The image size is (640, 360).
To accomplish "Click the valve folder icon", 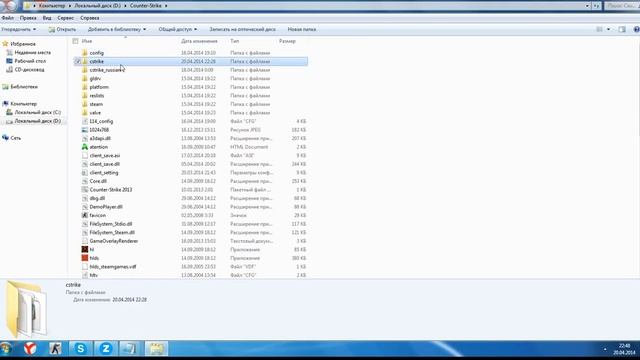I will pyautogui.click(x=84, y=113).
